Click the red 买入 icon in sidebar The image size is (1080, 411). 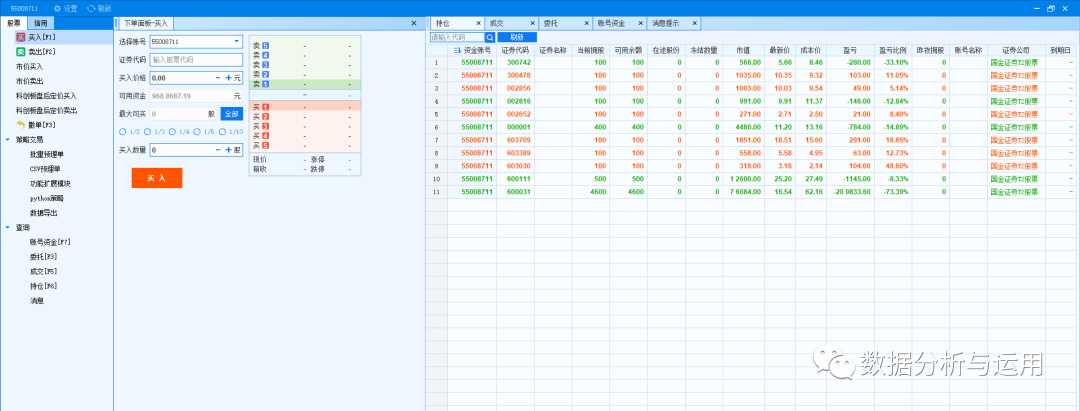(x=21, y=36)
